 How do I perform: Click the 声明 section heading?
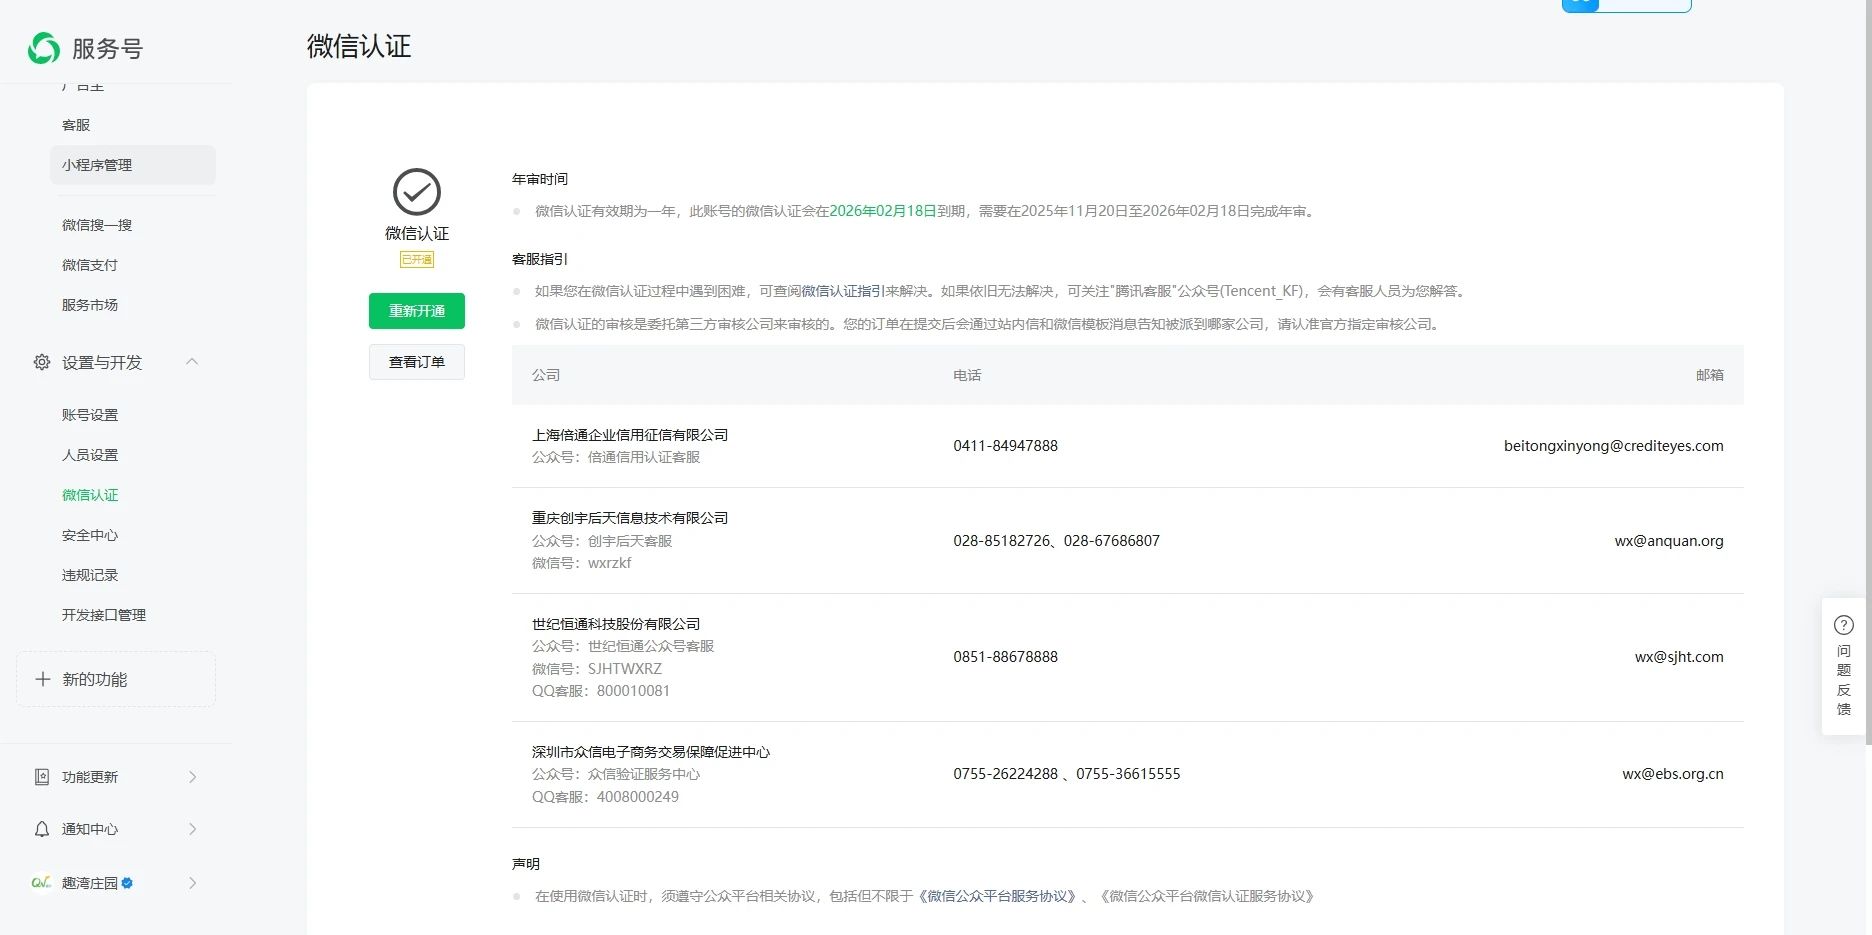tap(526, 864)
